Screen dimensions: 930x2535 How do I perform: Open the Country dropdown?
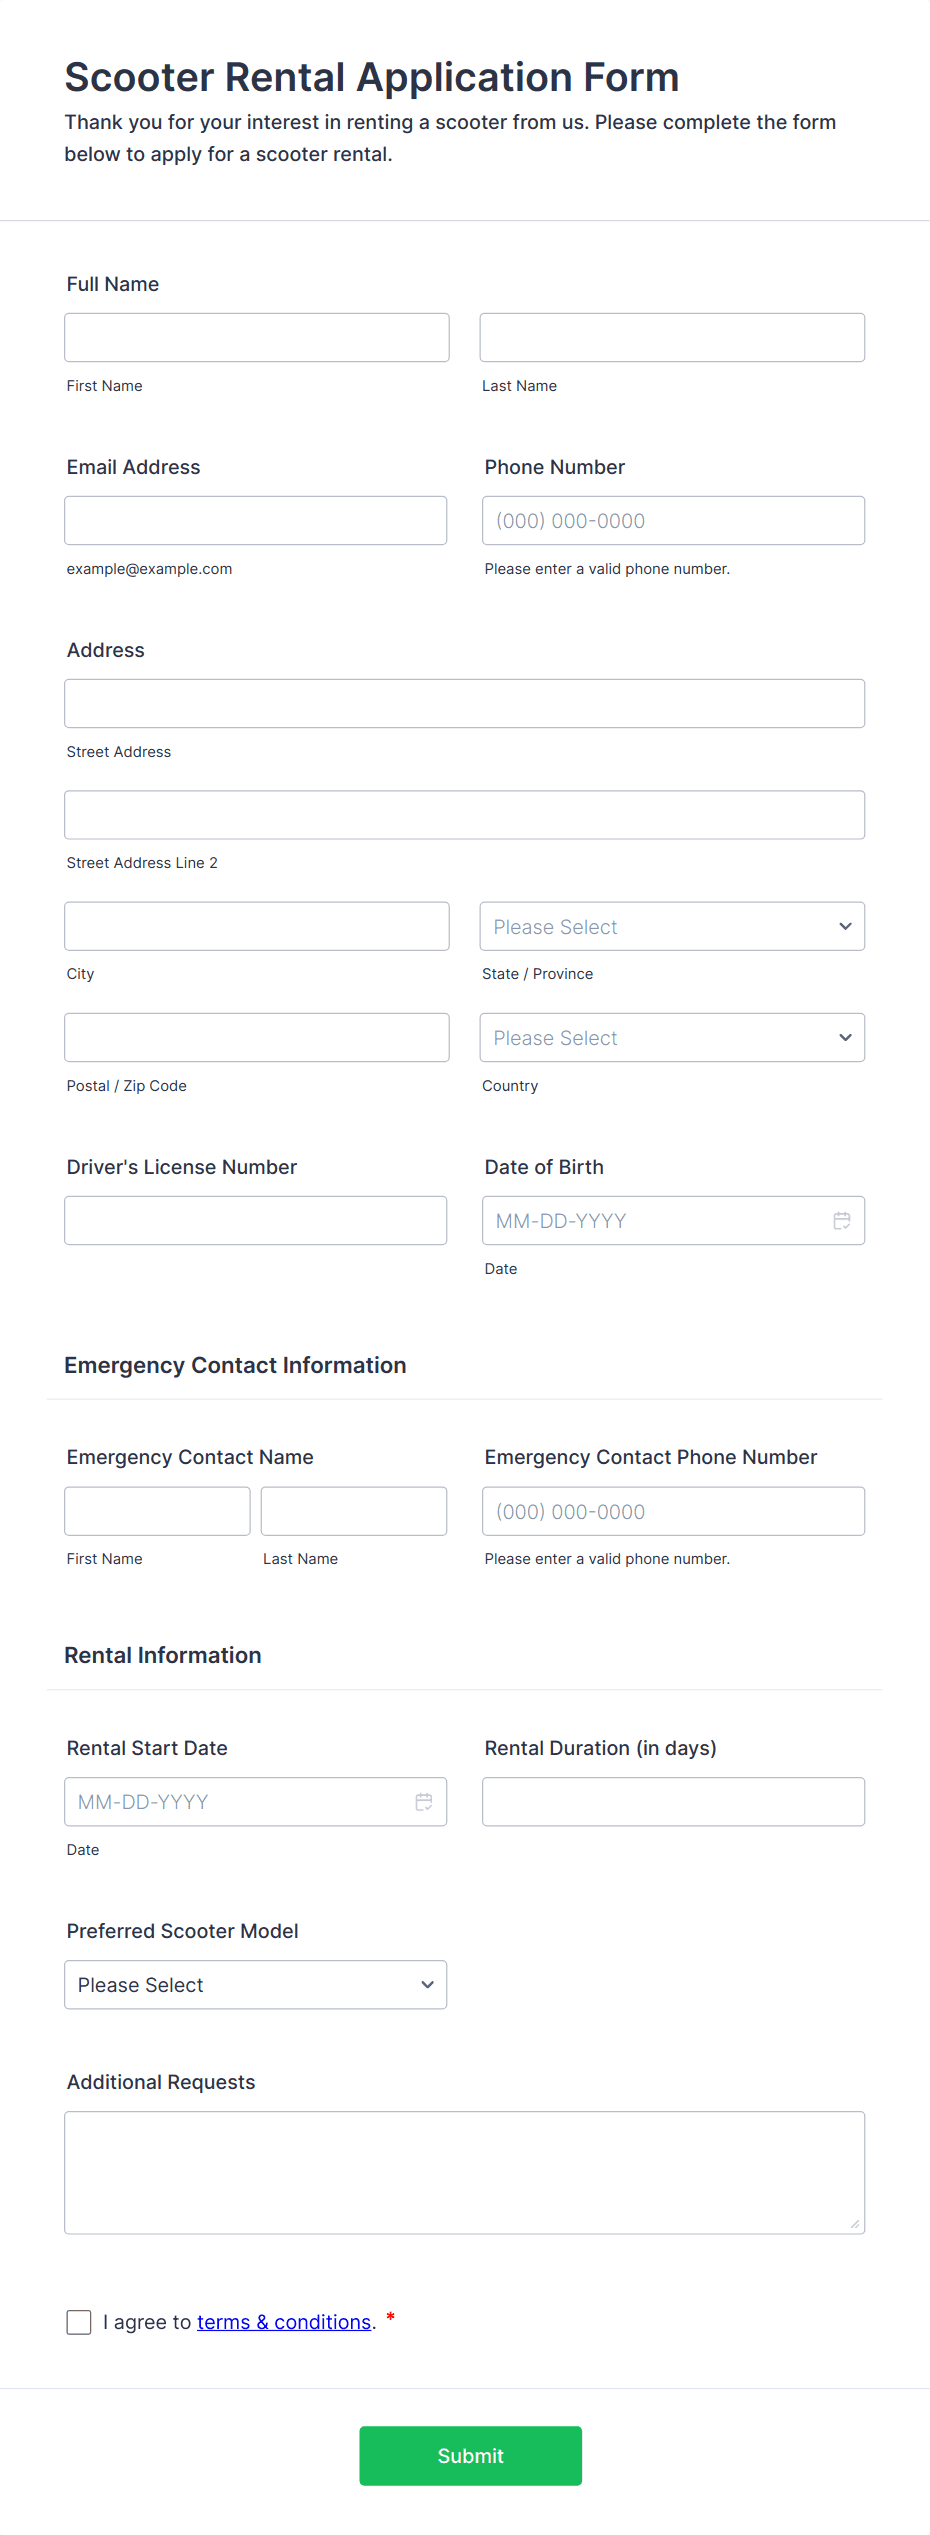672,1037
